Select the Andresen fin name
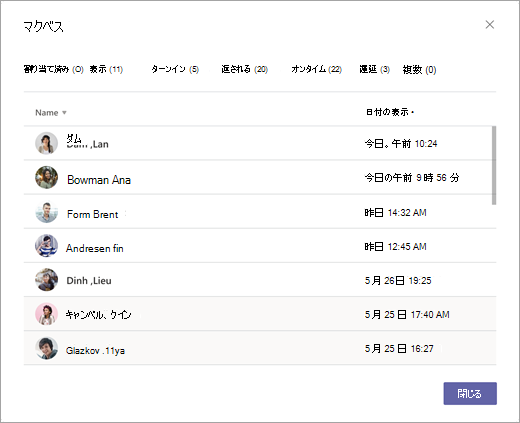Viewport: 520px width, 423px height. [95, 248]
